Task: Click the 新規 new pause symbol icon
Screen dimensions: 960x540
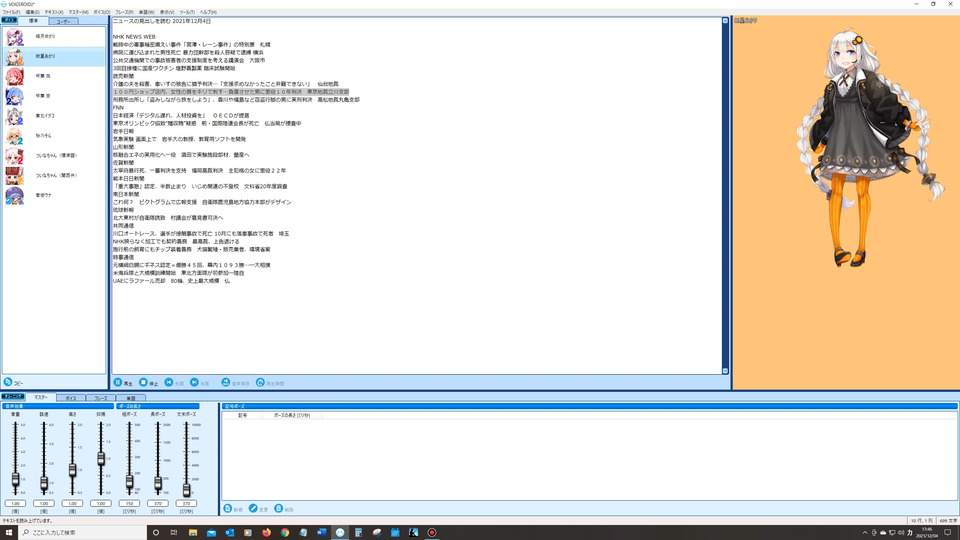Action: point(228,509)
